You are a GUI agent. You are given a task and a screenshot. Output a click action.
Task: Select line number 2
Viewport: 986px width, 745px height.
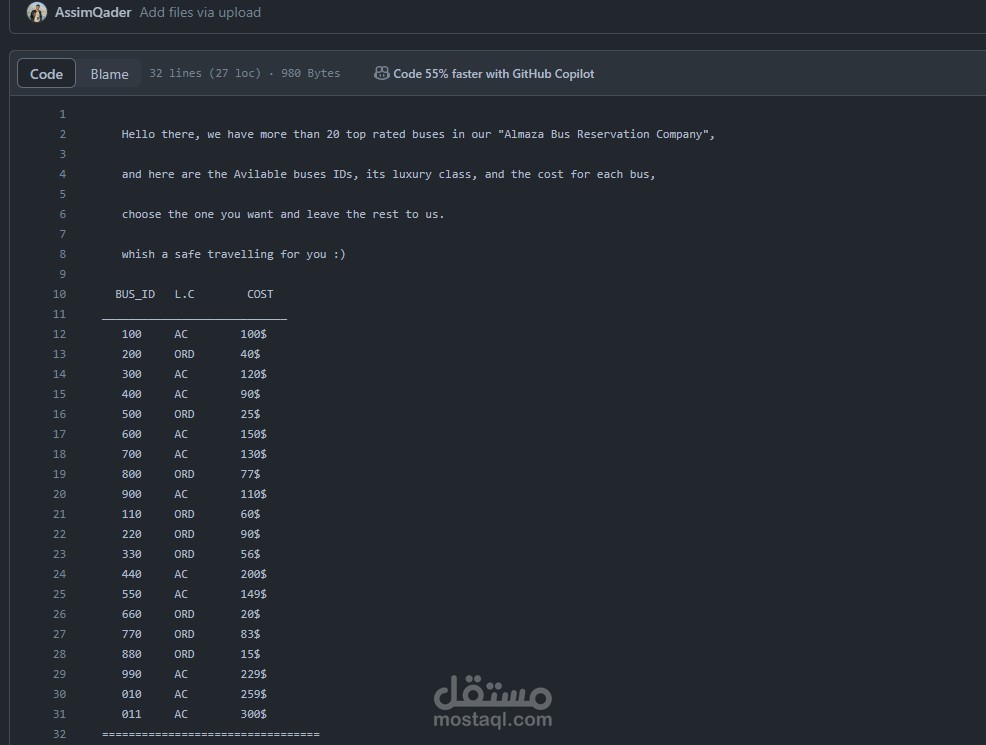62,134
